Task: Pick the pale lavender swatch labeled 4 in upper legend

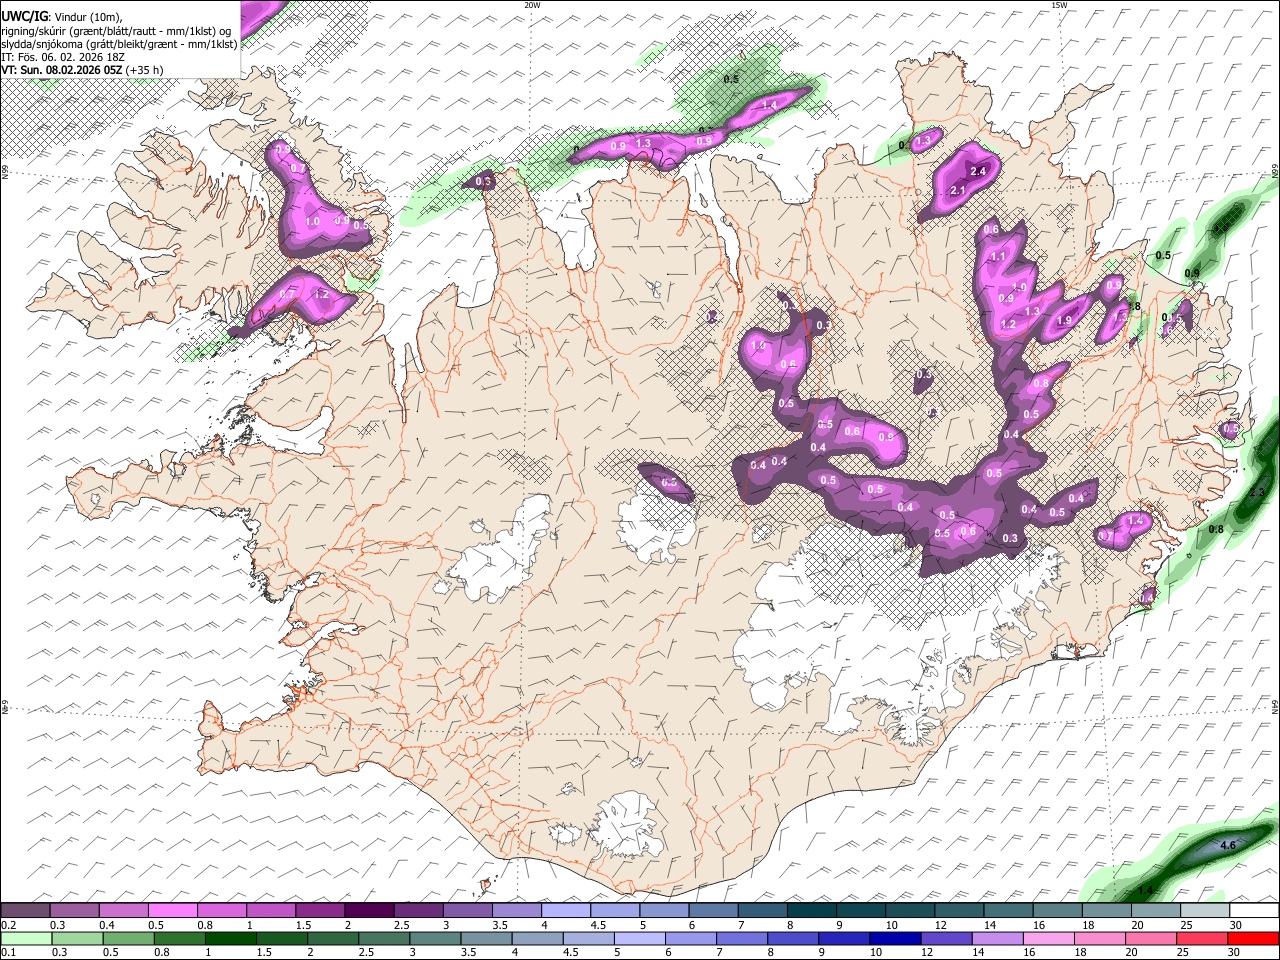Action: pyautogui.click(x=564, y=911)
